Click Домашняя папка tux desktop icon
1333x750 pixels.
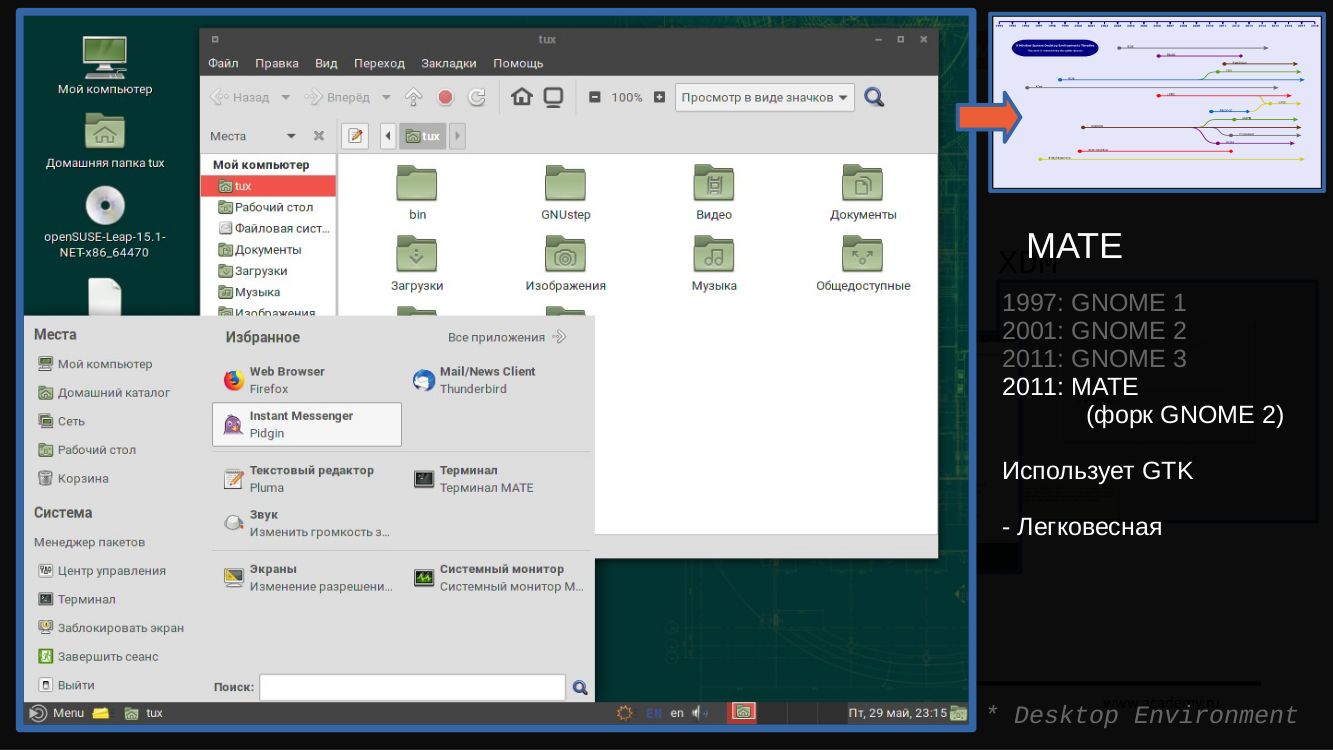coord(105,140)
